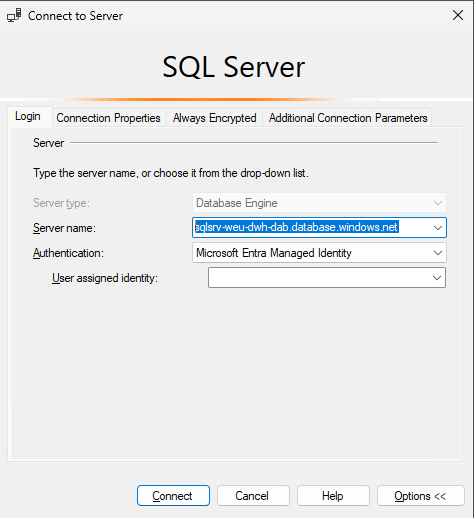Open the Always Encrypted tab
This screenshot has width=474, height=518.
pos(214,118)
